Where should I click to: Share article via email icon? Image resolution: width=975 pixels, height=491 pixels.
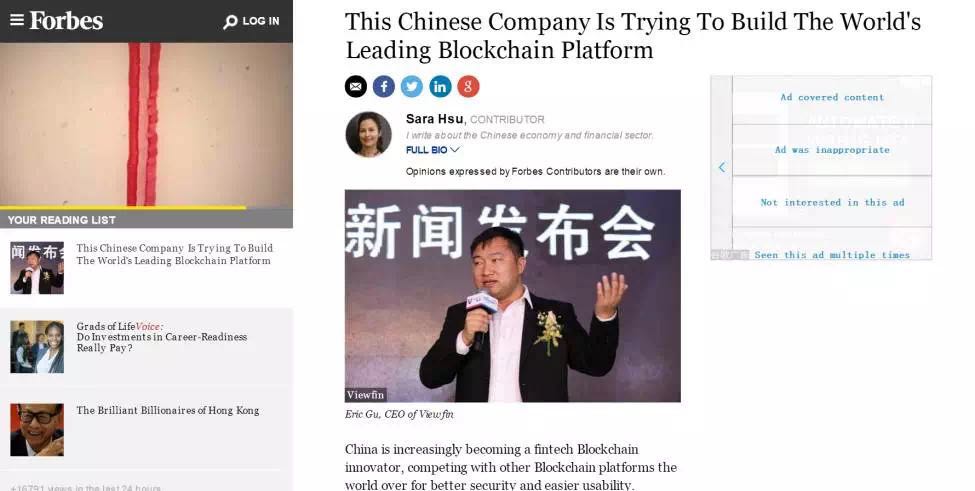click(356, 86)
